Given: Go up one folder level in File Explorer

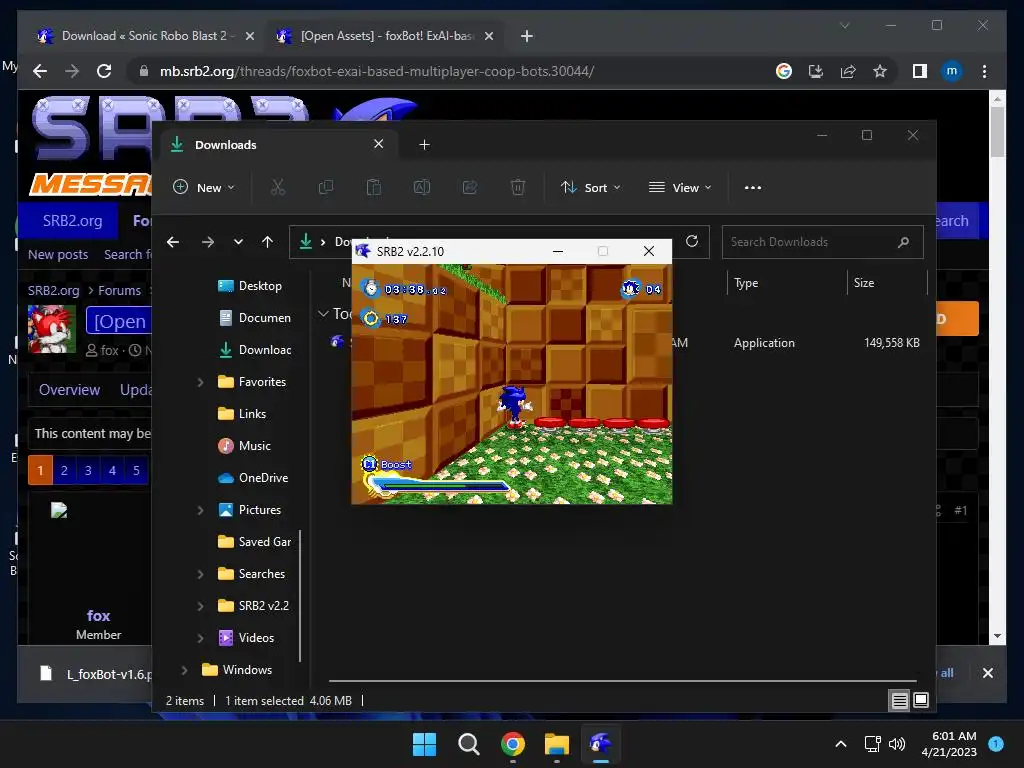Looking at the screenshot, I should [267, 242].
